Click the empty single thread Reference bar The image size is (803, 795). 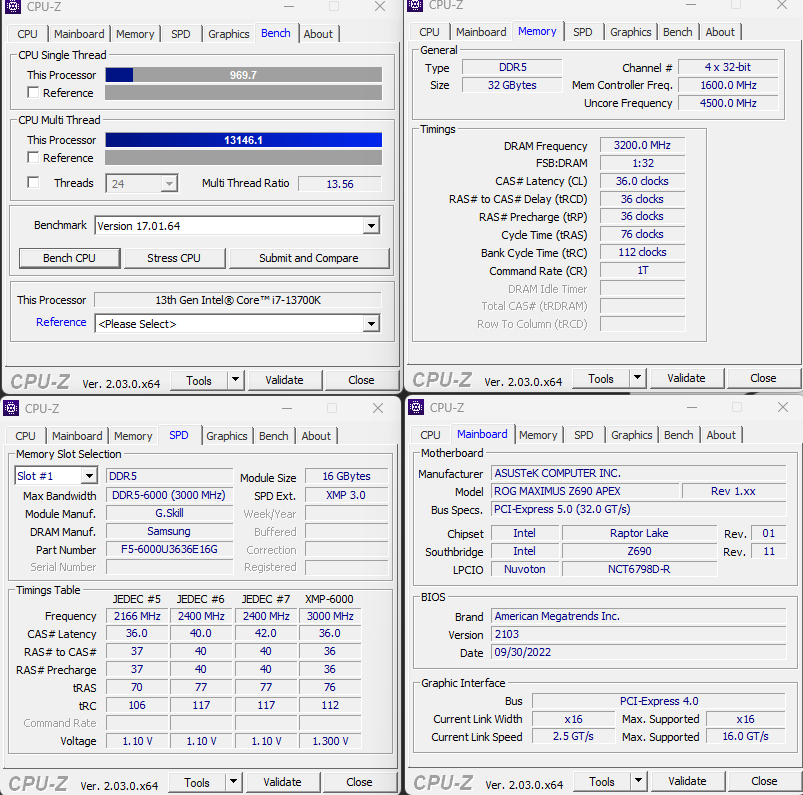pyautogui.click(x=244, y=93)
